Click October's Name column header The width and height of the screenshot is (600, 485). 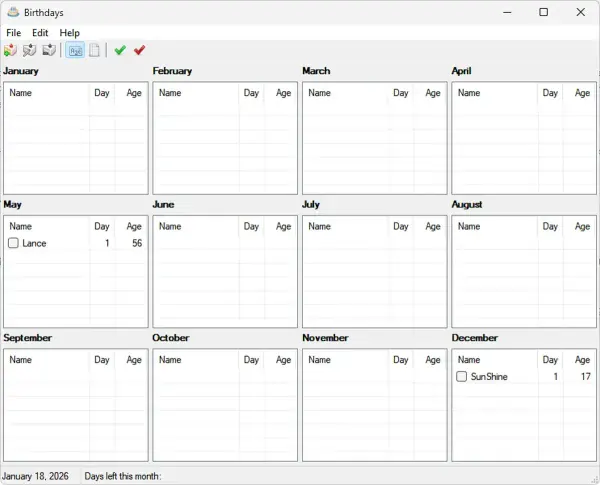pyautogui.click(x=197, y=360)
